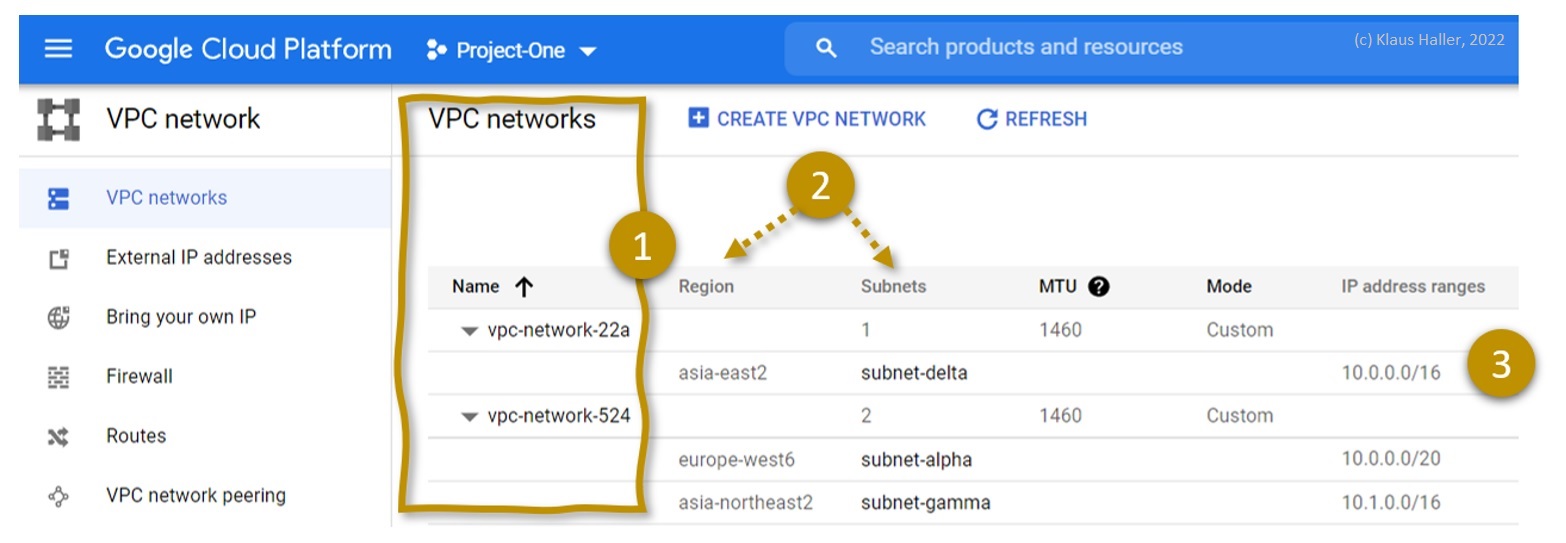This screenshot has width=1566, height=543.
Task: Click the VPC networks sidebar icon
Action: (59, 198)
